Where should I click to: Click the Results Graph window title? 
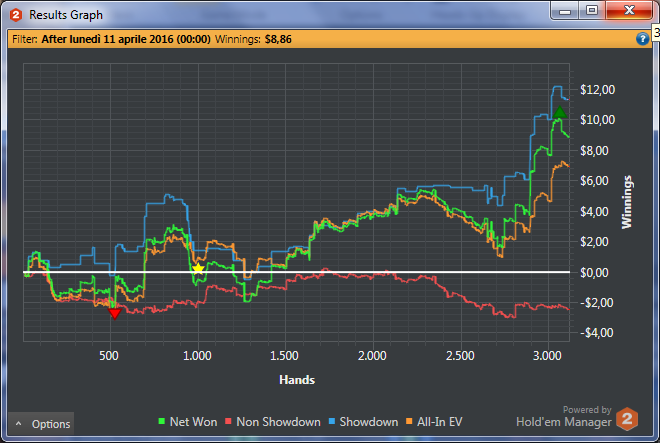(66, 15)
